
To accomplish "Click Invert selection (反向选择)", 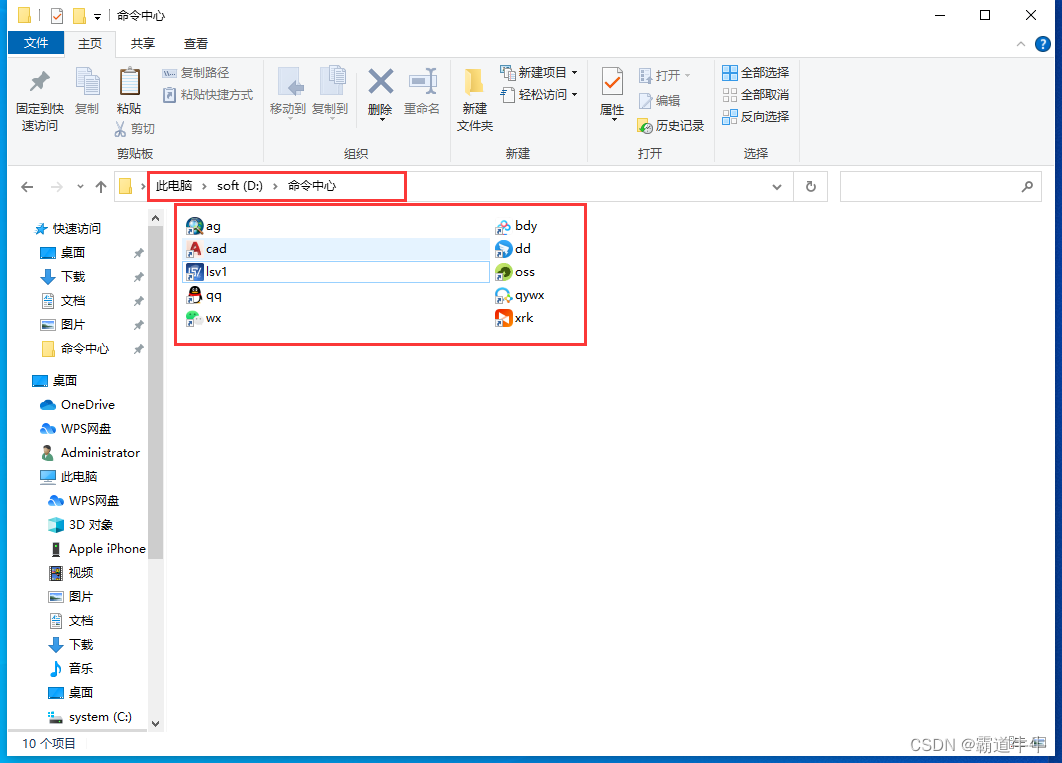I will click(755, 116).
